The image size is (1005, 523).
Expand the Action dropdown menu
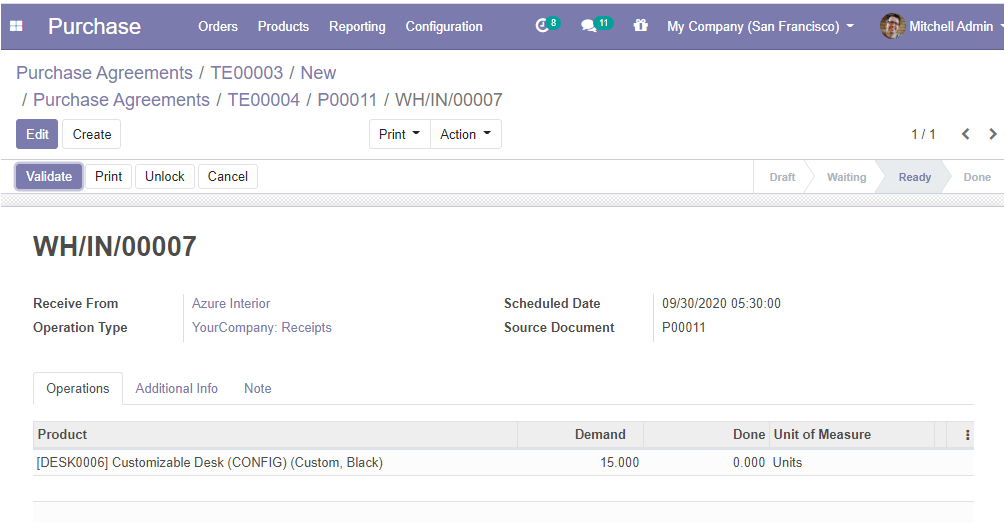[x=465, y=134]
